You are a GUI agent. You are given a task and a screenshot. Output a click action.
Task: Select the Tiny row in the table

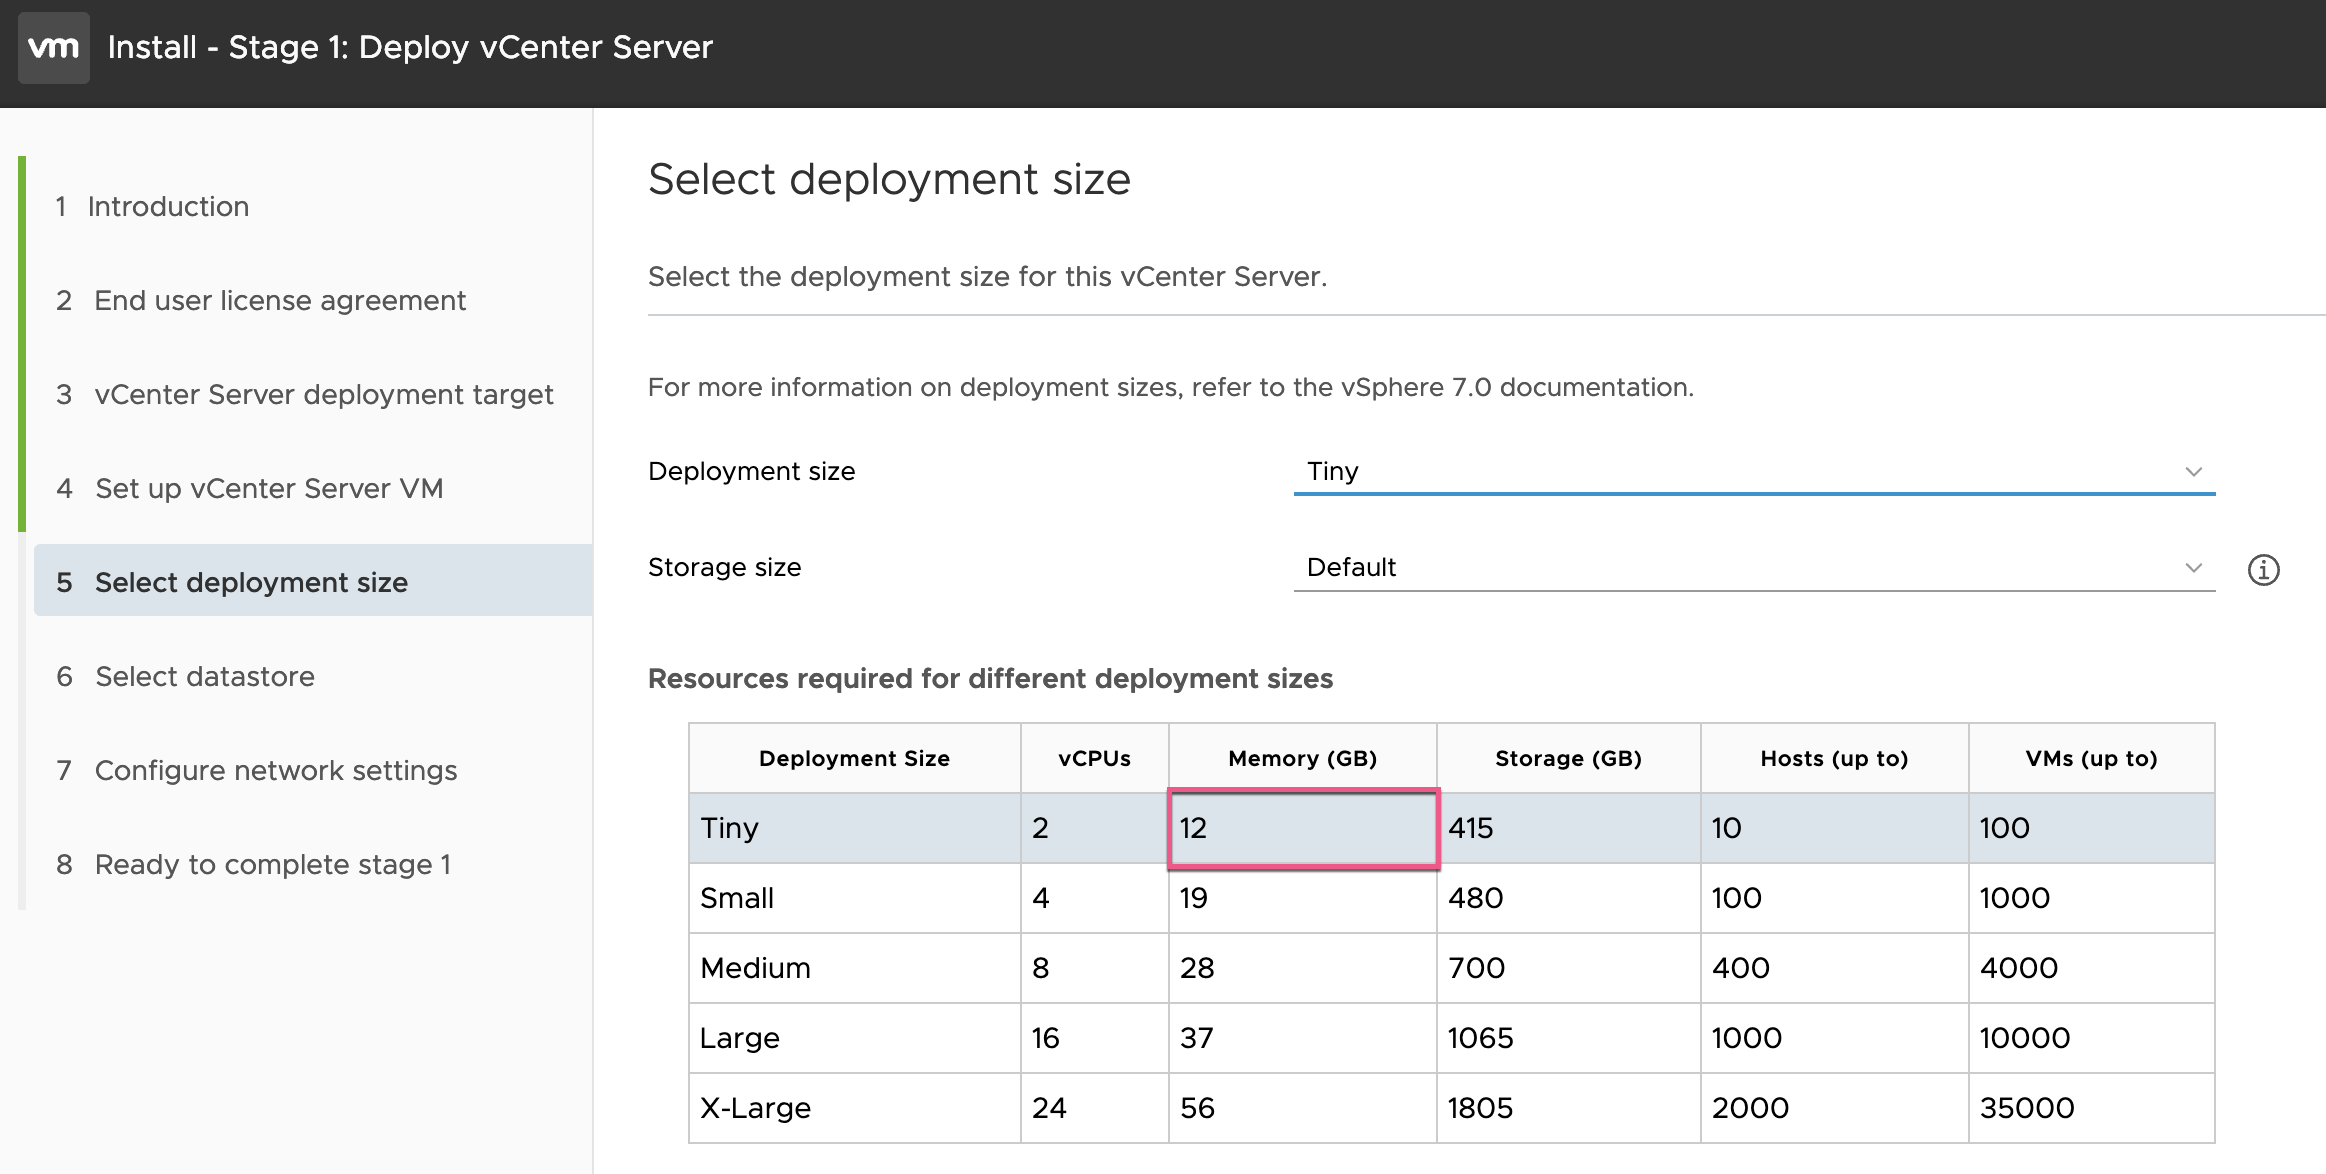point(1452,828)
